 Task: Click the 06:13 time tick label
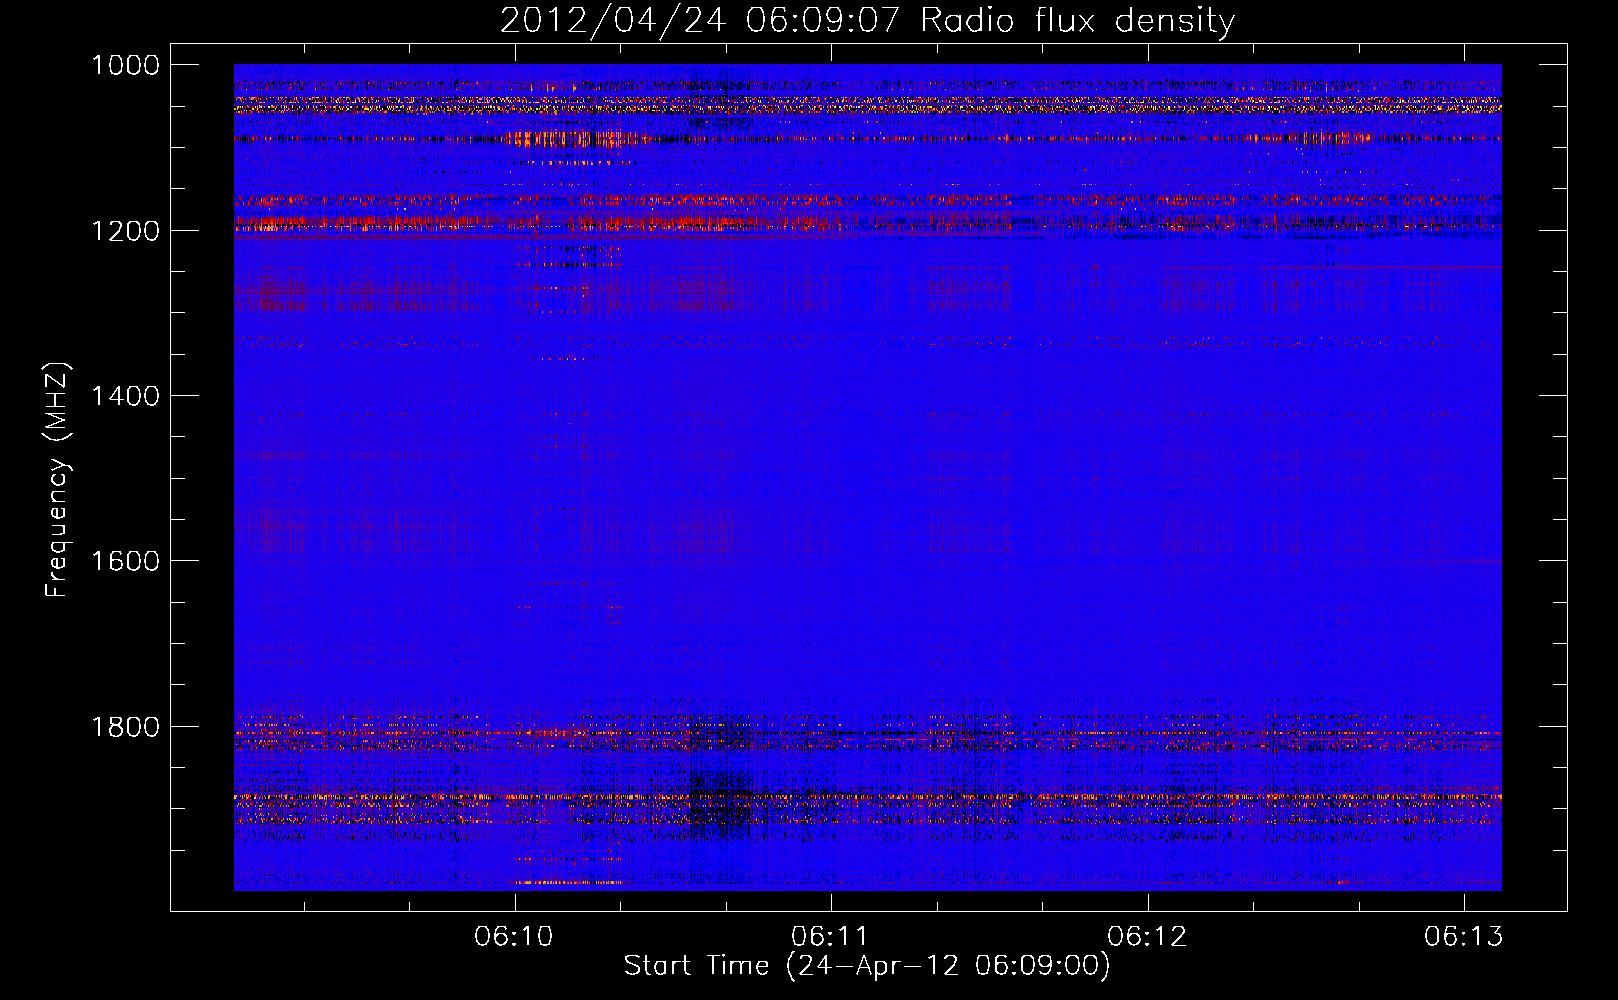coord(1464,936)
